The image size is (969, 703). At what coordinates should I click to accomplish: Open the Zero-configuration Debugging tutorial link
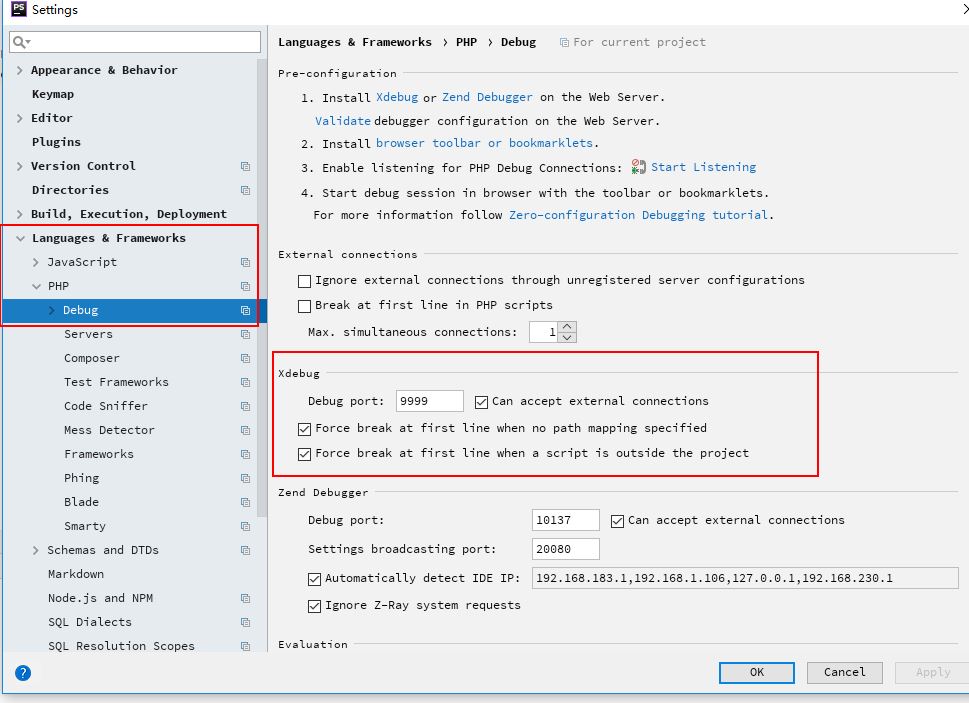tap(639, 215)
